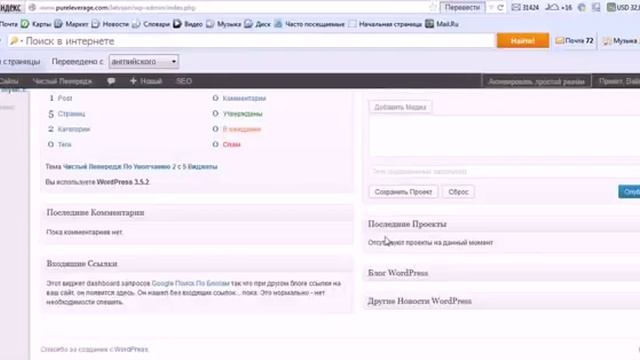This screenshot has width=640, height=360.
Task: Click the comments bubble icon in admin bar
Action: point(111,81)
